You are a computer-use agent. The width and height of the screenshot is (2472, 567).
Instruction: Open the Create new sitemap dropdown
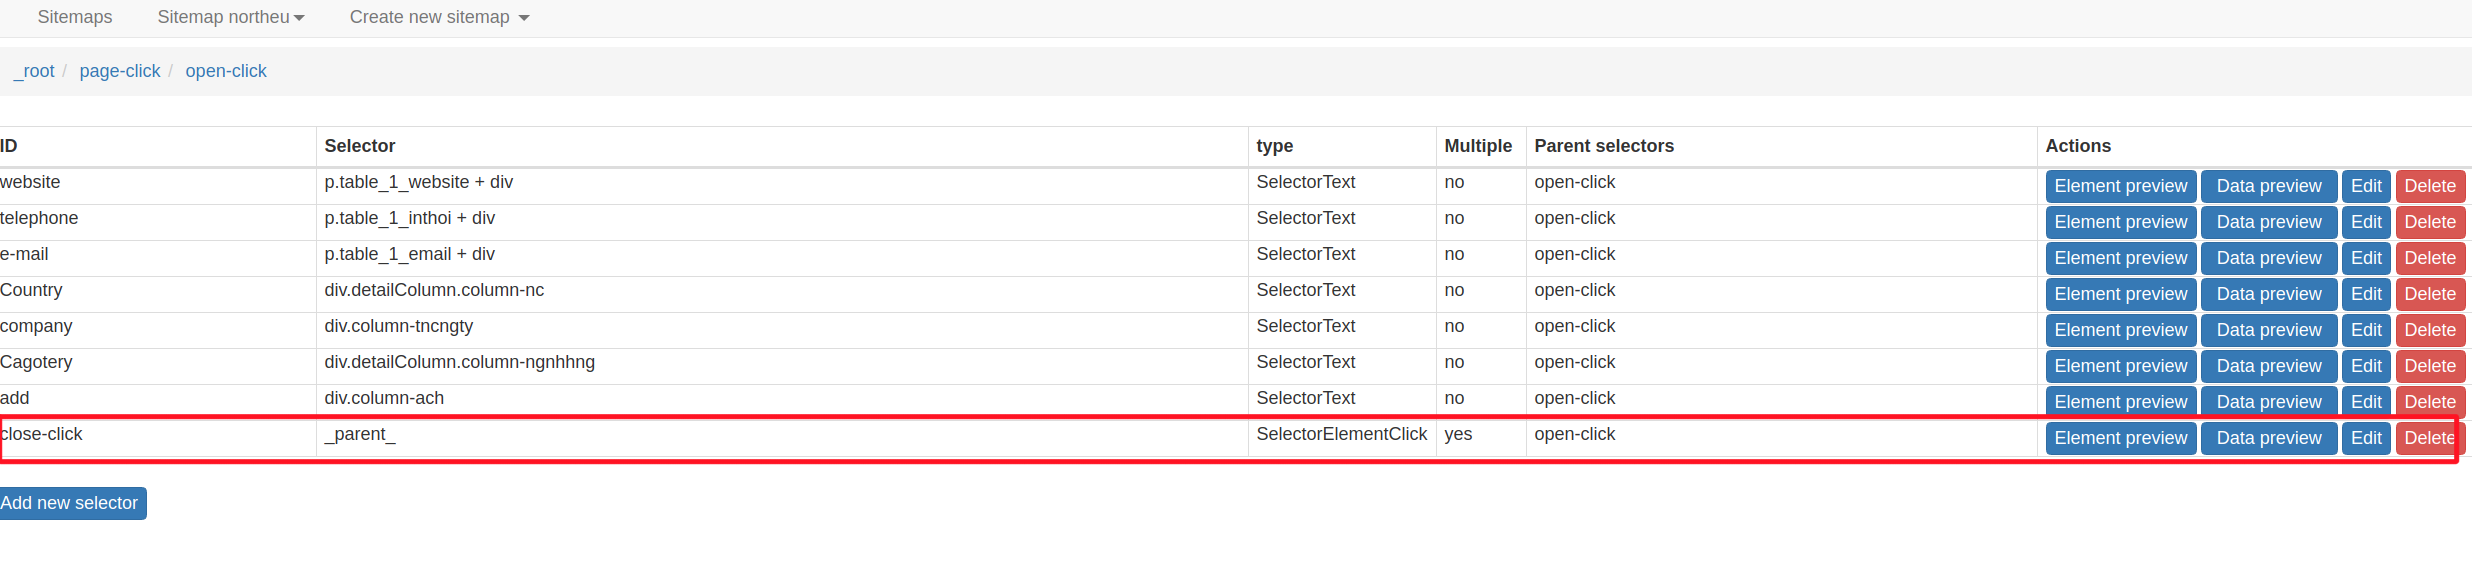[x=439, y=17]
